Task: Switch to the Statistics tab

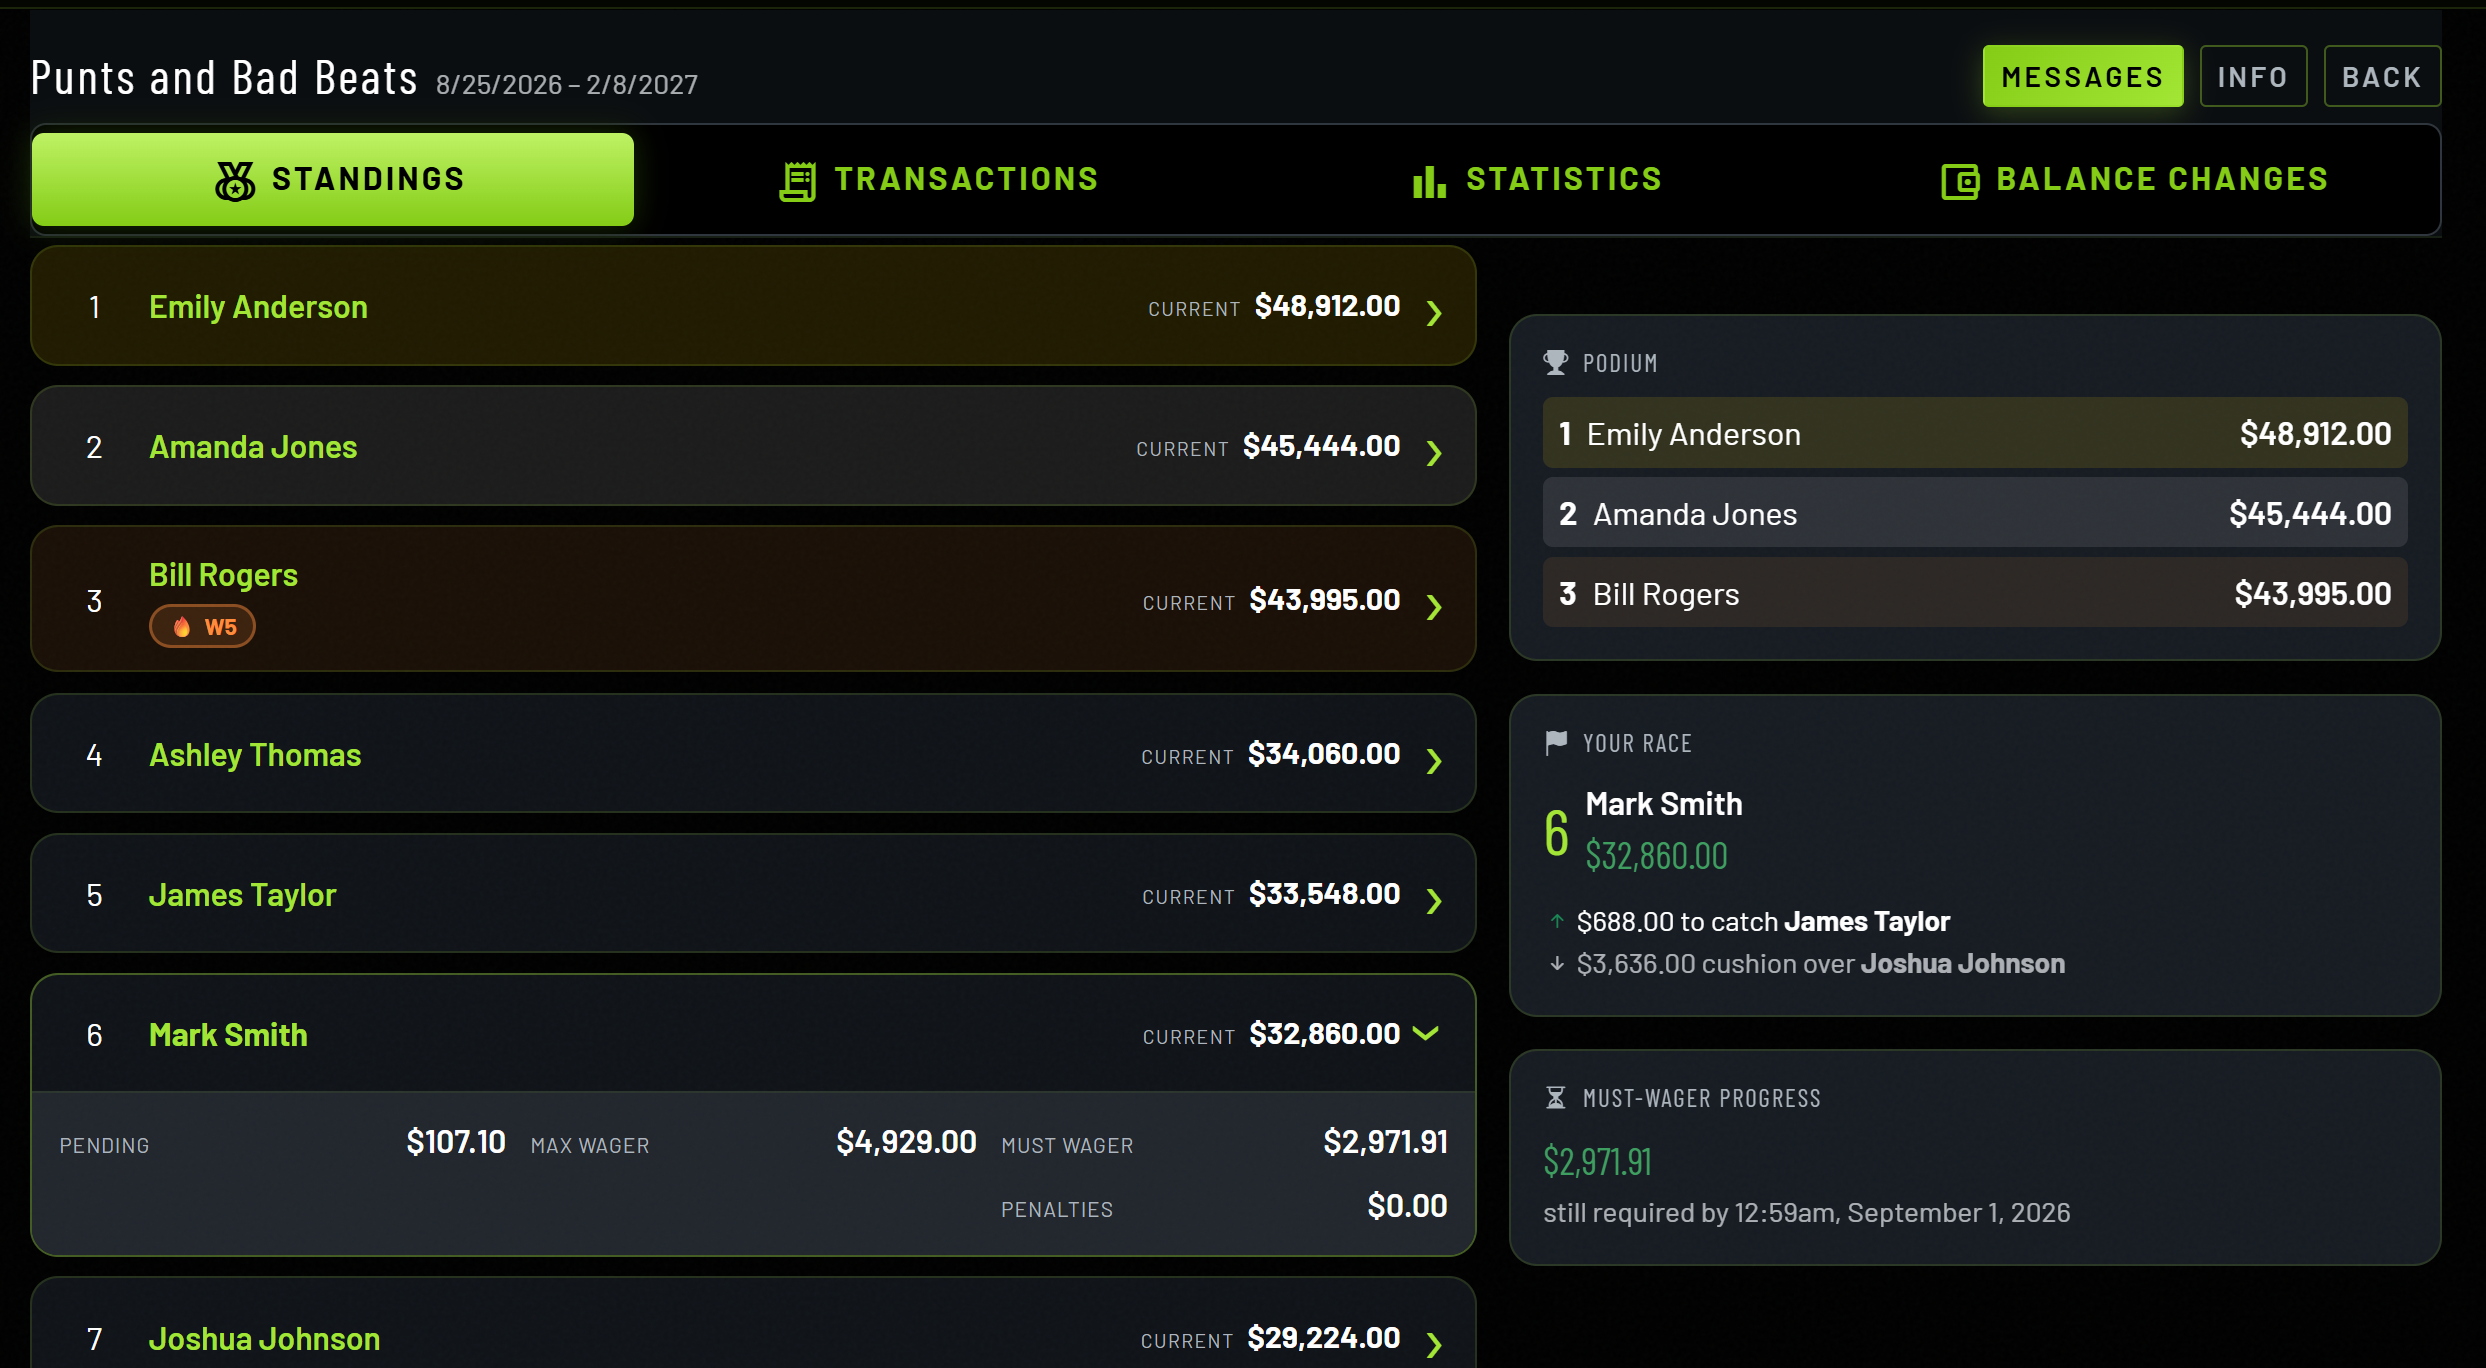Action: tap(1537, 179)
